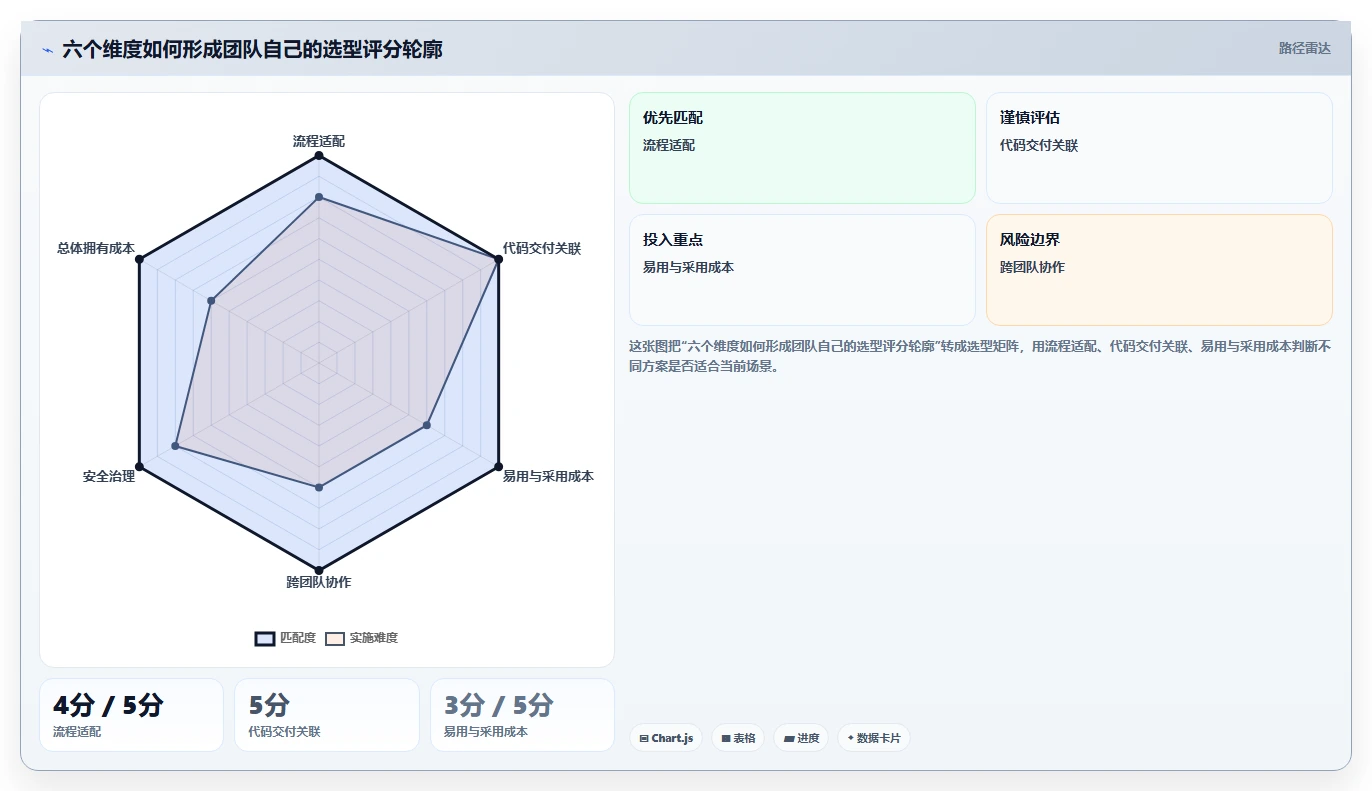Image resolution: width=1372 pixels, height=791 pixels.
Task: Click the 流程适配 axis label on the radar
Action: 319,141
